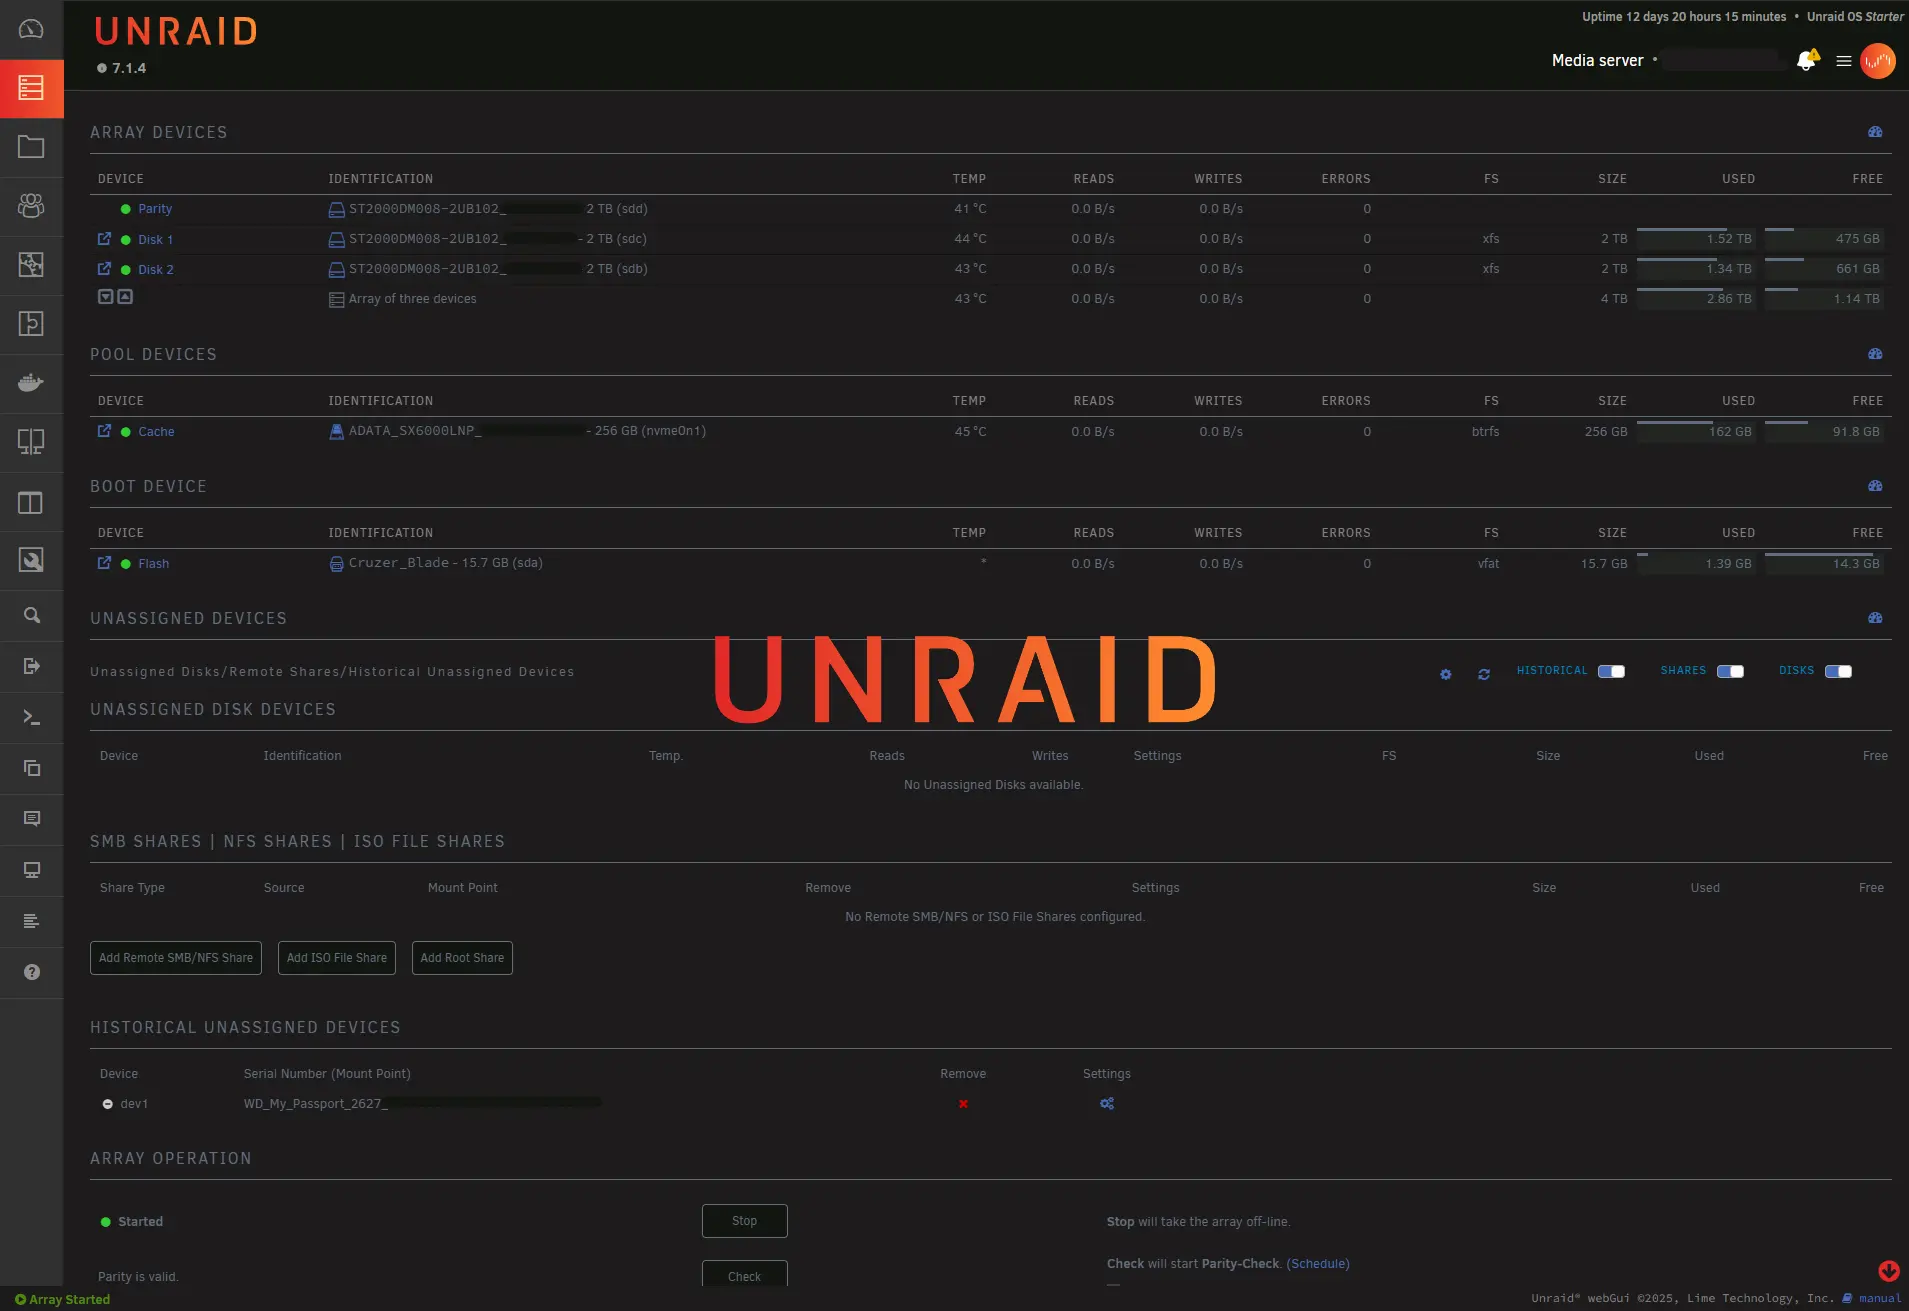Open the hamburger menu in header
This screenshot has width=1909, height=1311.
pos(1844,61)
